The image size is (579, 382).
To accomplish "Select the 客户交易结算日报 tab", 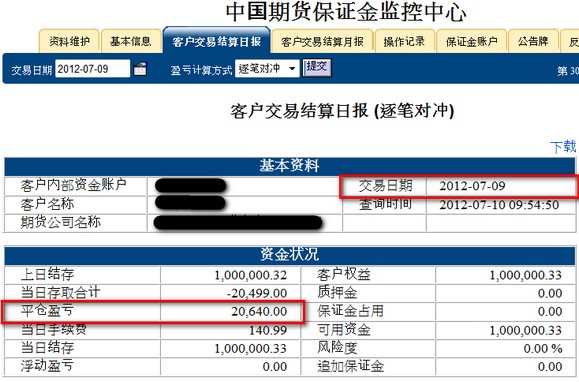I will pos(217,41).
